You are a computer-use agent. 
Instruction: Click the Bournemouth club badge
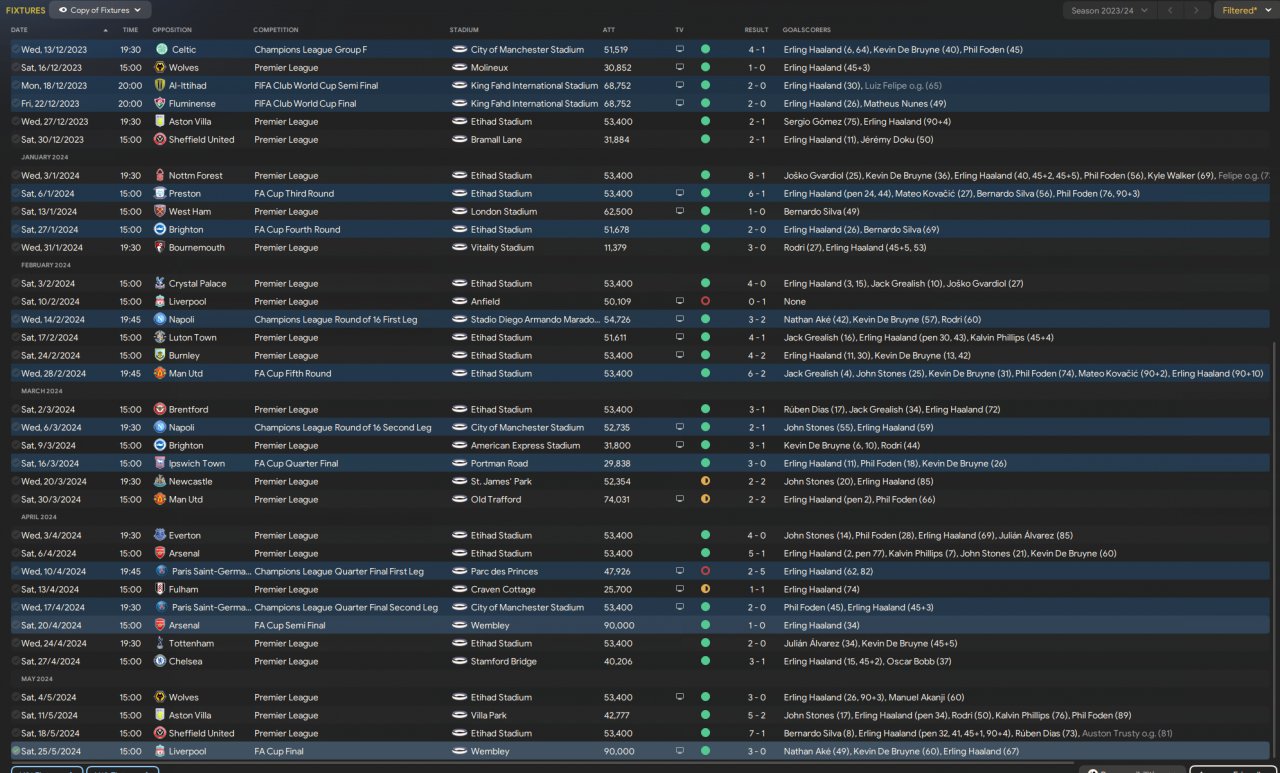tap(160, 247)
